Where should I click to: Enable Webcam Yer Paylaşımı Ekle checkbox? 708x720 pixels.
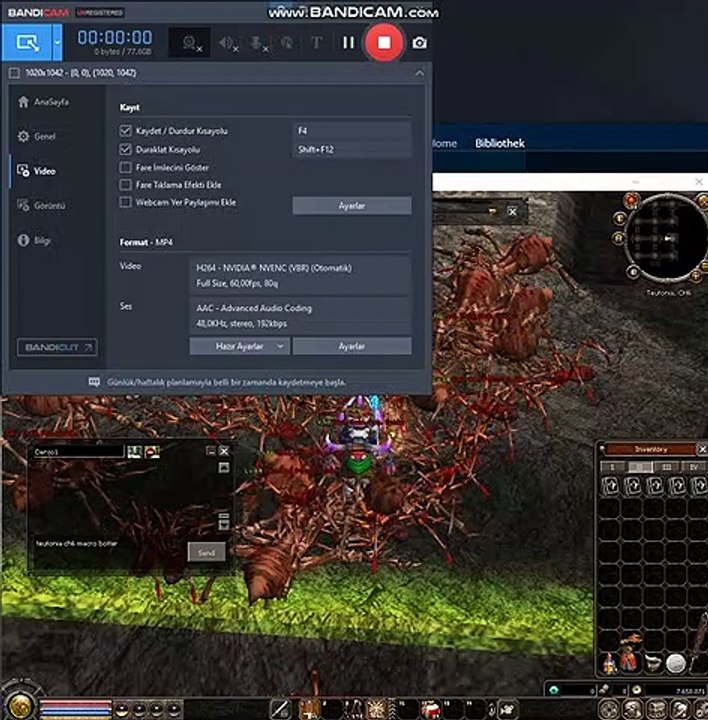pyautogui.click(x=125, y=202)
